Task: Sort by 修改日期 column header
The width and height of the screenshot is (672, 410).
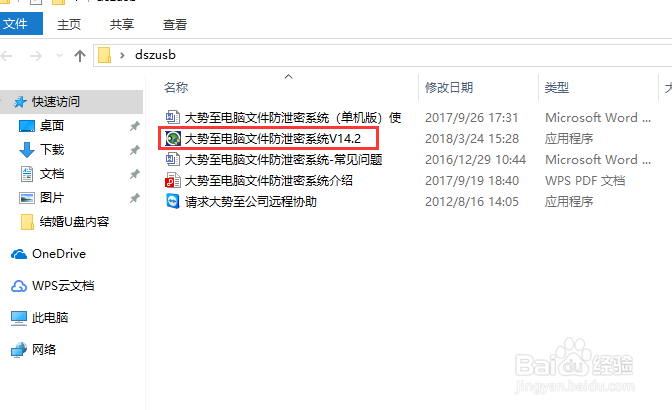Action: [x=449, y=88]
